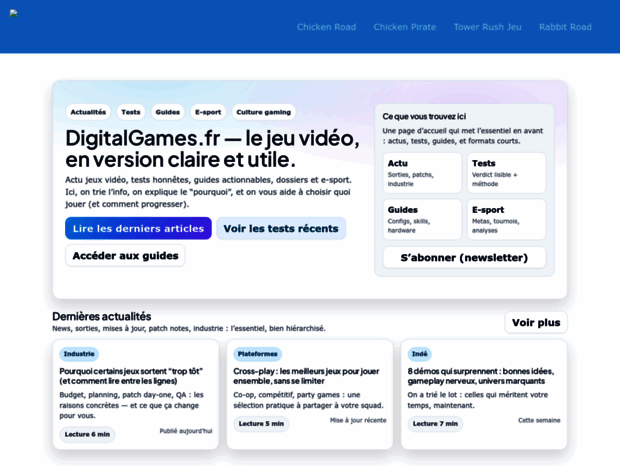Click the Lecture 7 min badge
The height and width of the screenshot is (466, 620).
tap(435, 423)
